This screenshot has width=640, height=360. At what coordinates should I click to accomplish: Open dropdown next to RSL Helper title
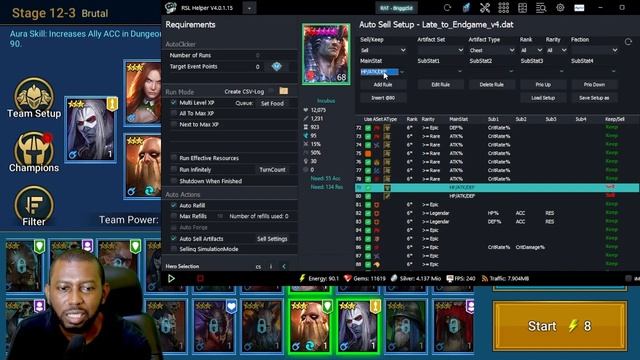(249, 8)
